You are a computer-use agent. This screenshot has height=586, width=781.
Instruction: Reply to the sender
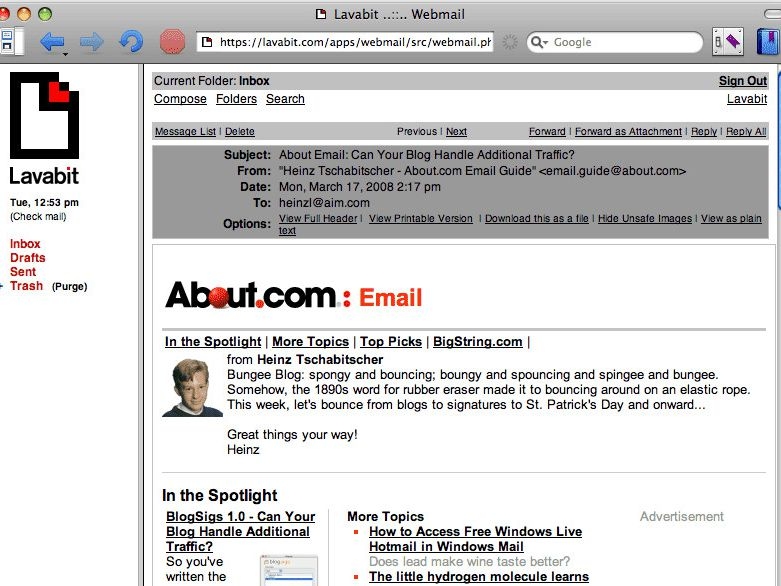pos(704,131)
